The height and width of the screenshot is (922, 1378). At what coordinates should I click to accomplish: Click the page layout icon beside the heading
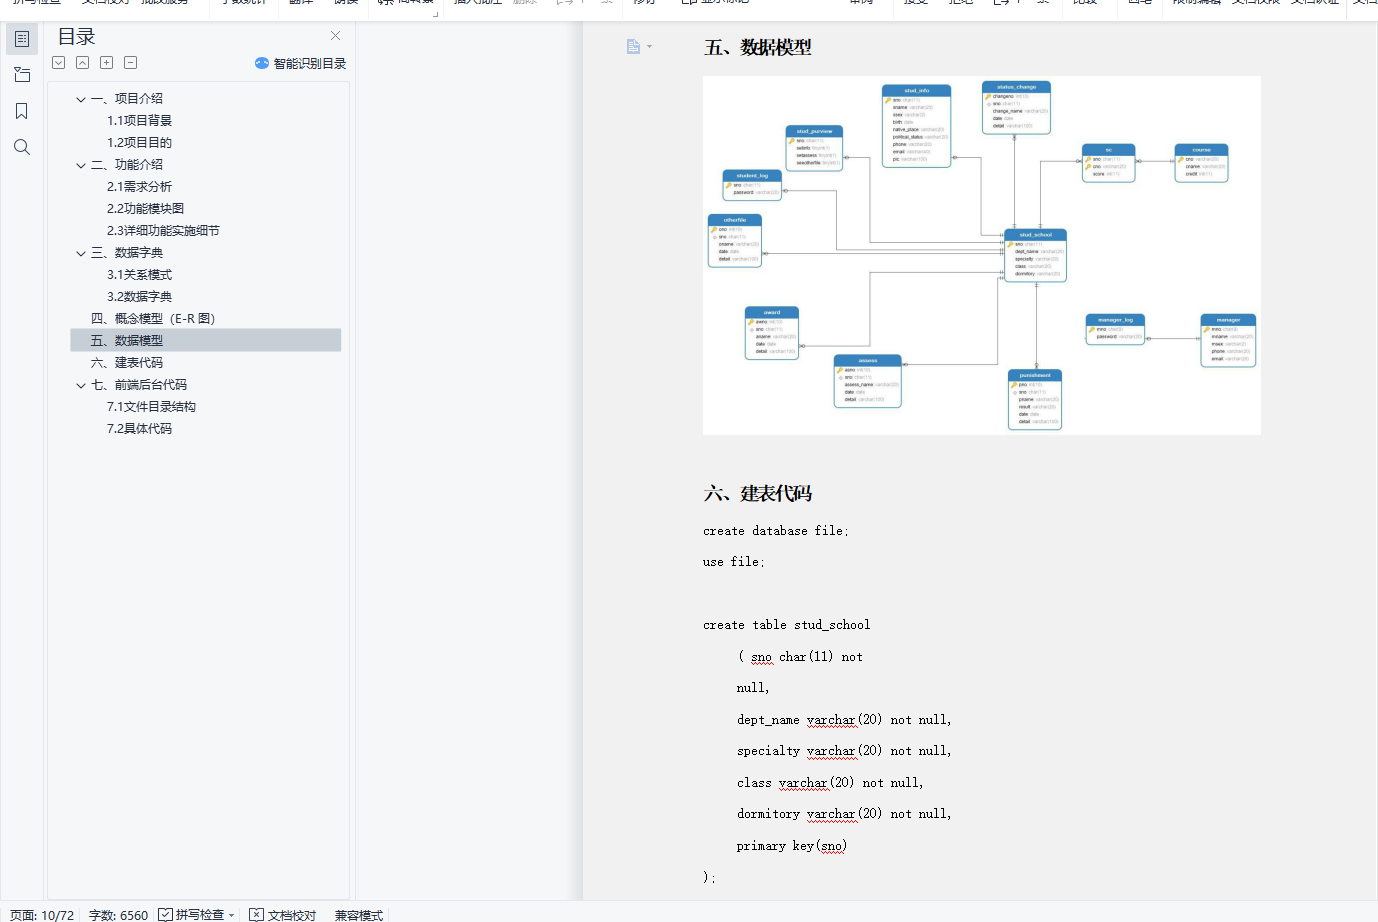point(633,47)
